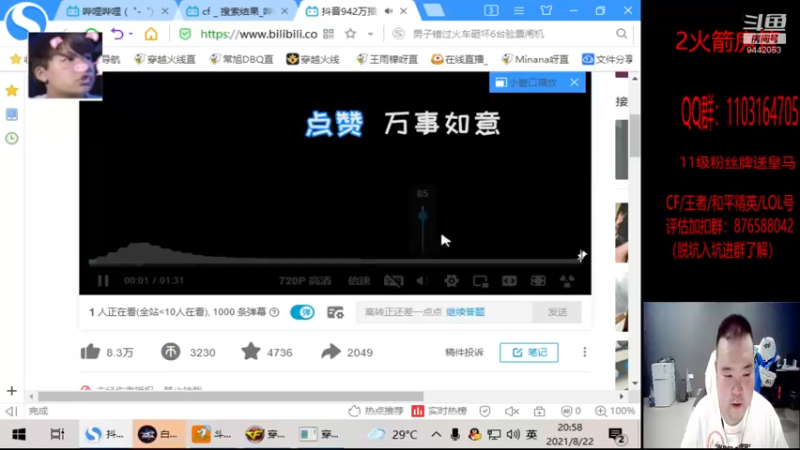
Task: Open the 实时热榜 status bar item
Action: tap(439, 411)
